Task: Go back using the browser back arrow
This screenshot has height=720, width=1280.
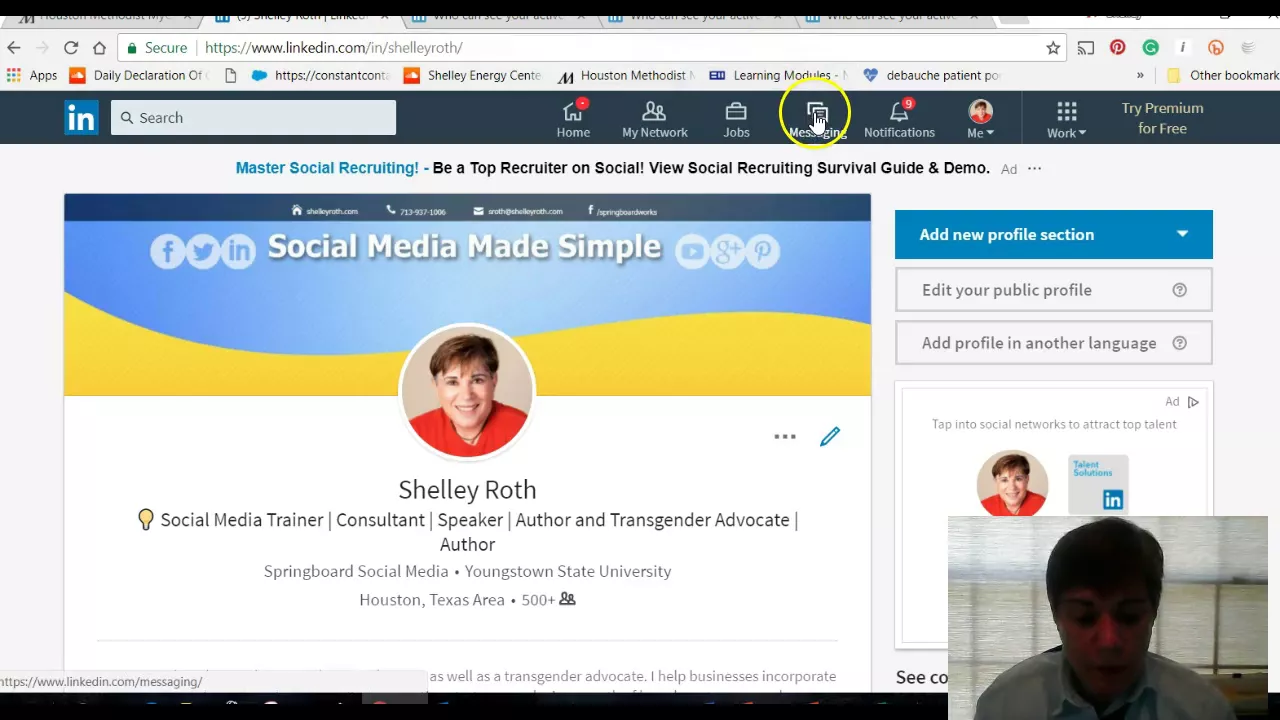Action: pyautogui.click(x=14, y=48)
